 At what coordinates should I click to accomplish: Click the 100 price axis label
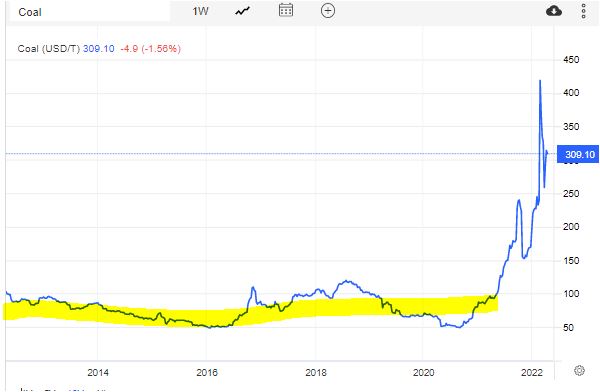click(x=571, y=294)
